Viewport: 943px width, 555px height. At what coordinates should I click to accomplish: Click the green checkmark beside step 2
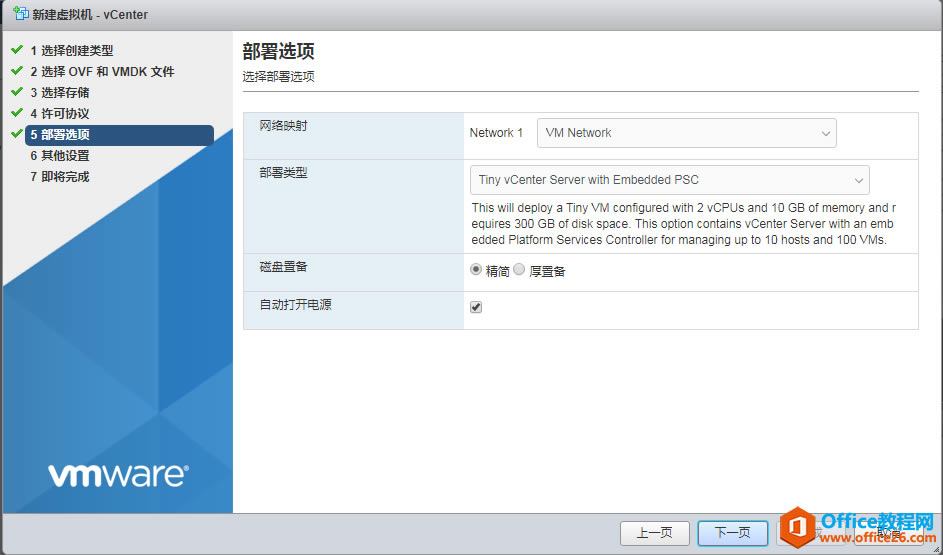point(17,71)
